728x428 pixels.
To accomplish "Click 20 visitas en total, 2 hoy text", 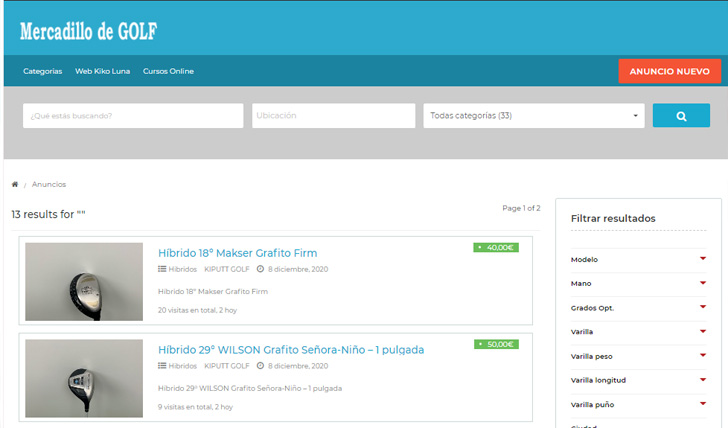I will pos(197,310).
